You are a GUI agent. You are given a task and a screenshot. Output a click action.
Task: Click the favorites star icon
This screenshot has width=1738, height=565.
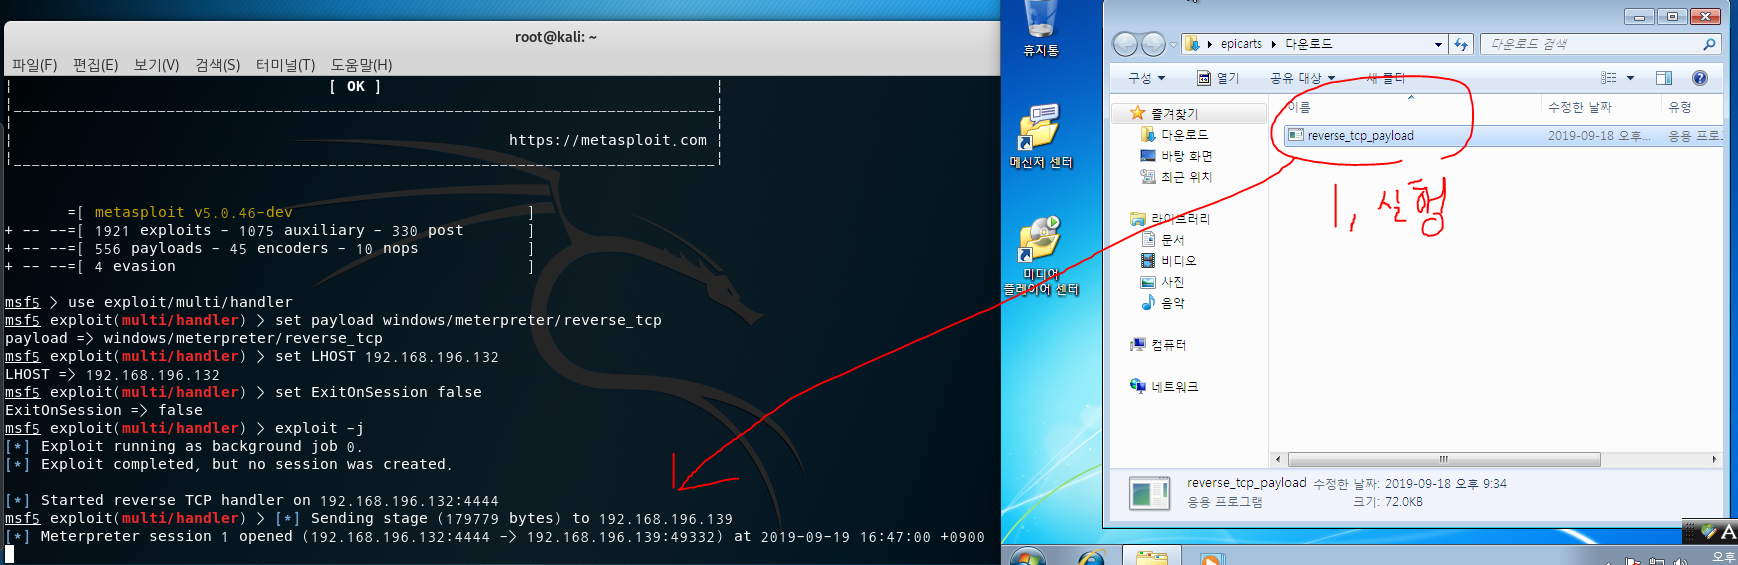tap(1137, 113)
